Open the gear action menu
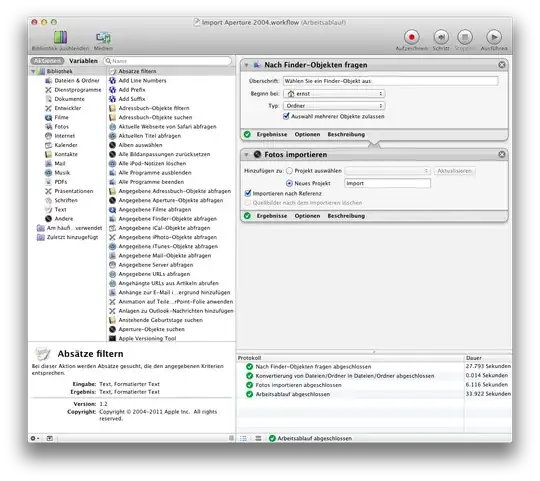Viewport: 540px width, 481px height. pyautogui.click(x=35, y=439)
